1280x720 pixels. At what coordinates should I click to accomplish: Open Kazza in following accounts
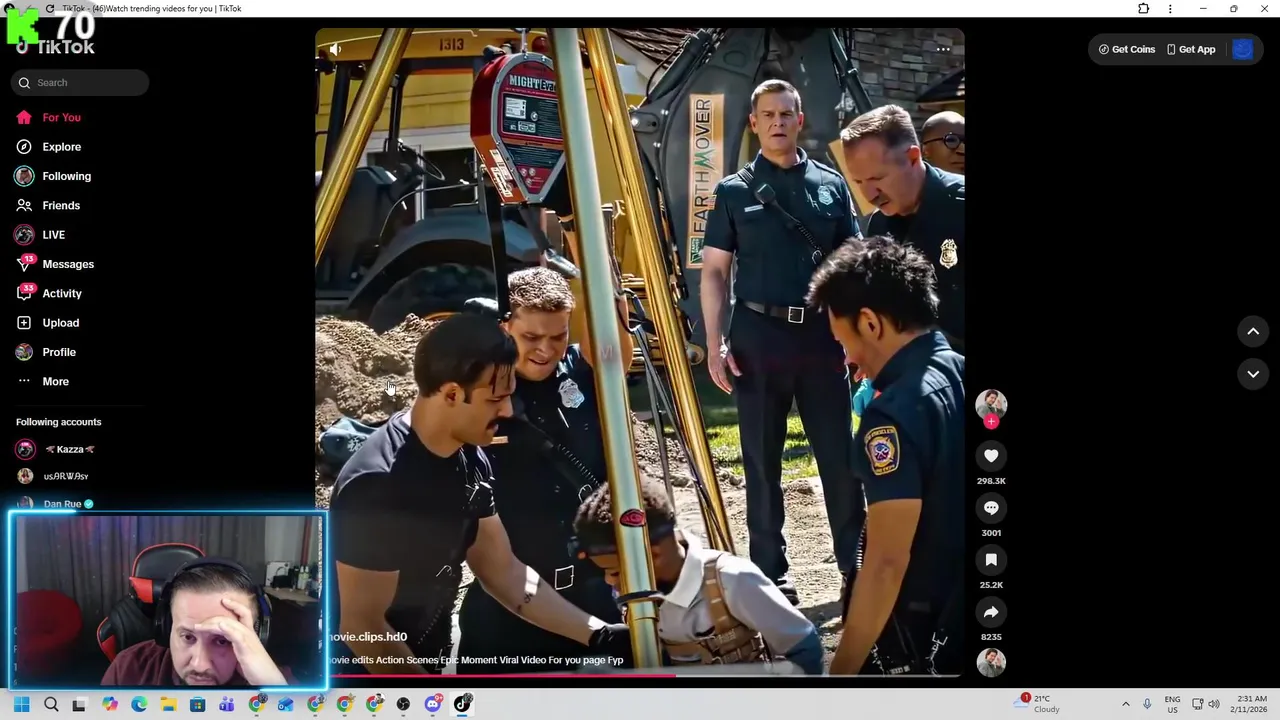pos(58,449)
